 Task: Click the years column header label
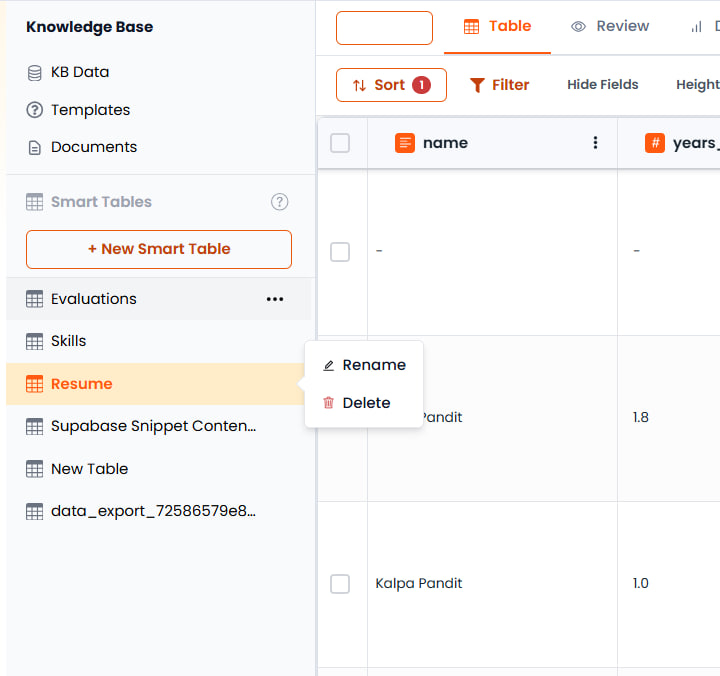696,143
